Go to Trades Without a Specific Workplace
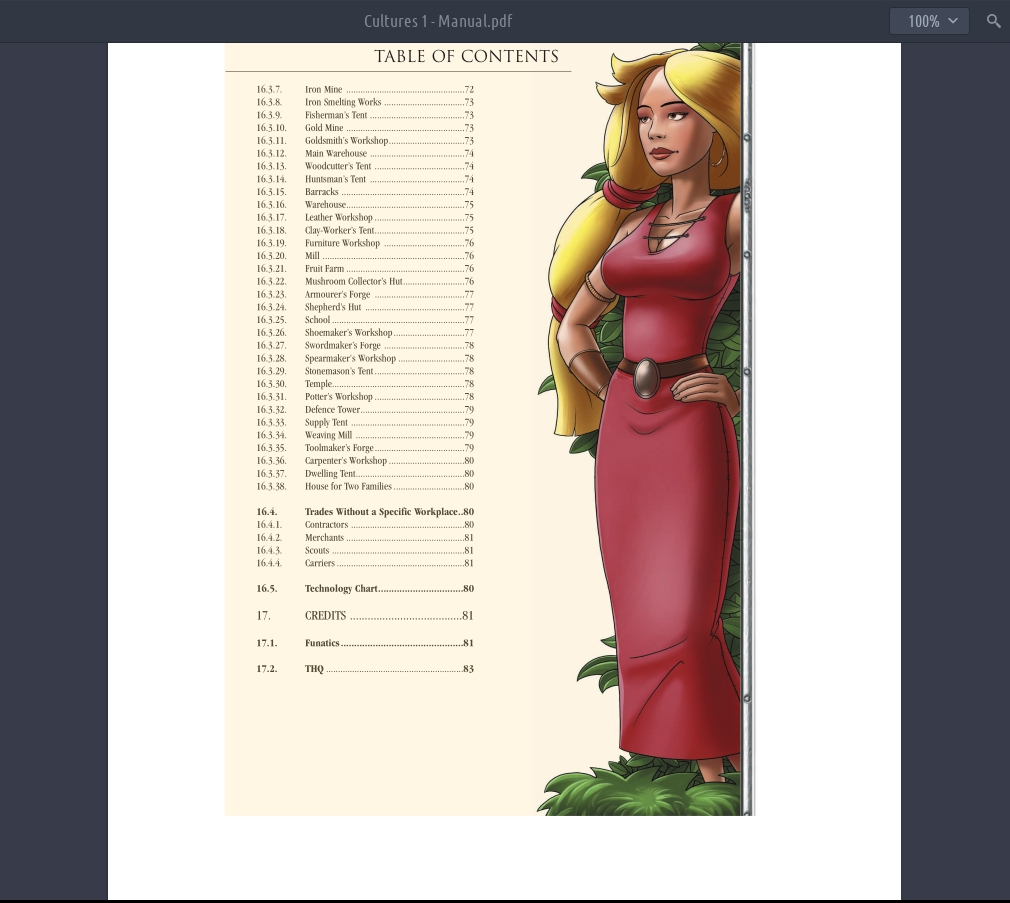1010x903 pixels. (381, 512)
